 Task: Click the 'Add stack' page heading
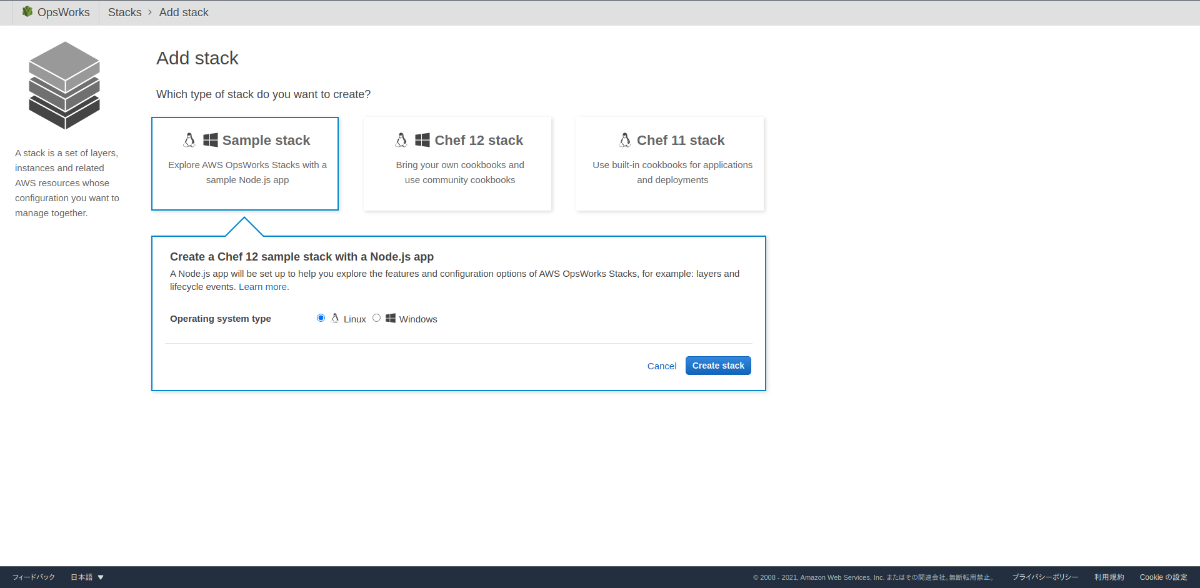[197, 58]
